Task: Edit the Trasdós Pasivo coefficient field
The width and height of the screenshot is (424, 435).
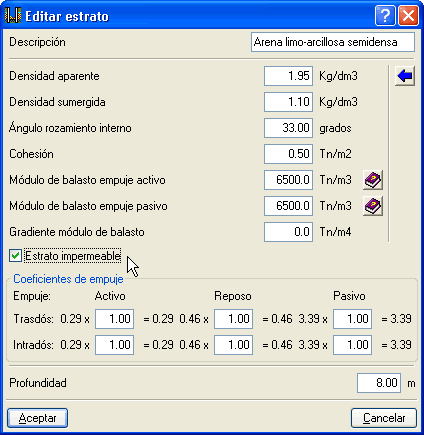Action: 352,319
